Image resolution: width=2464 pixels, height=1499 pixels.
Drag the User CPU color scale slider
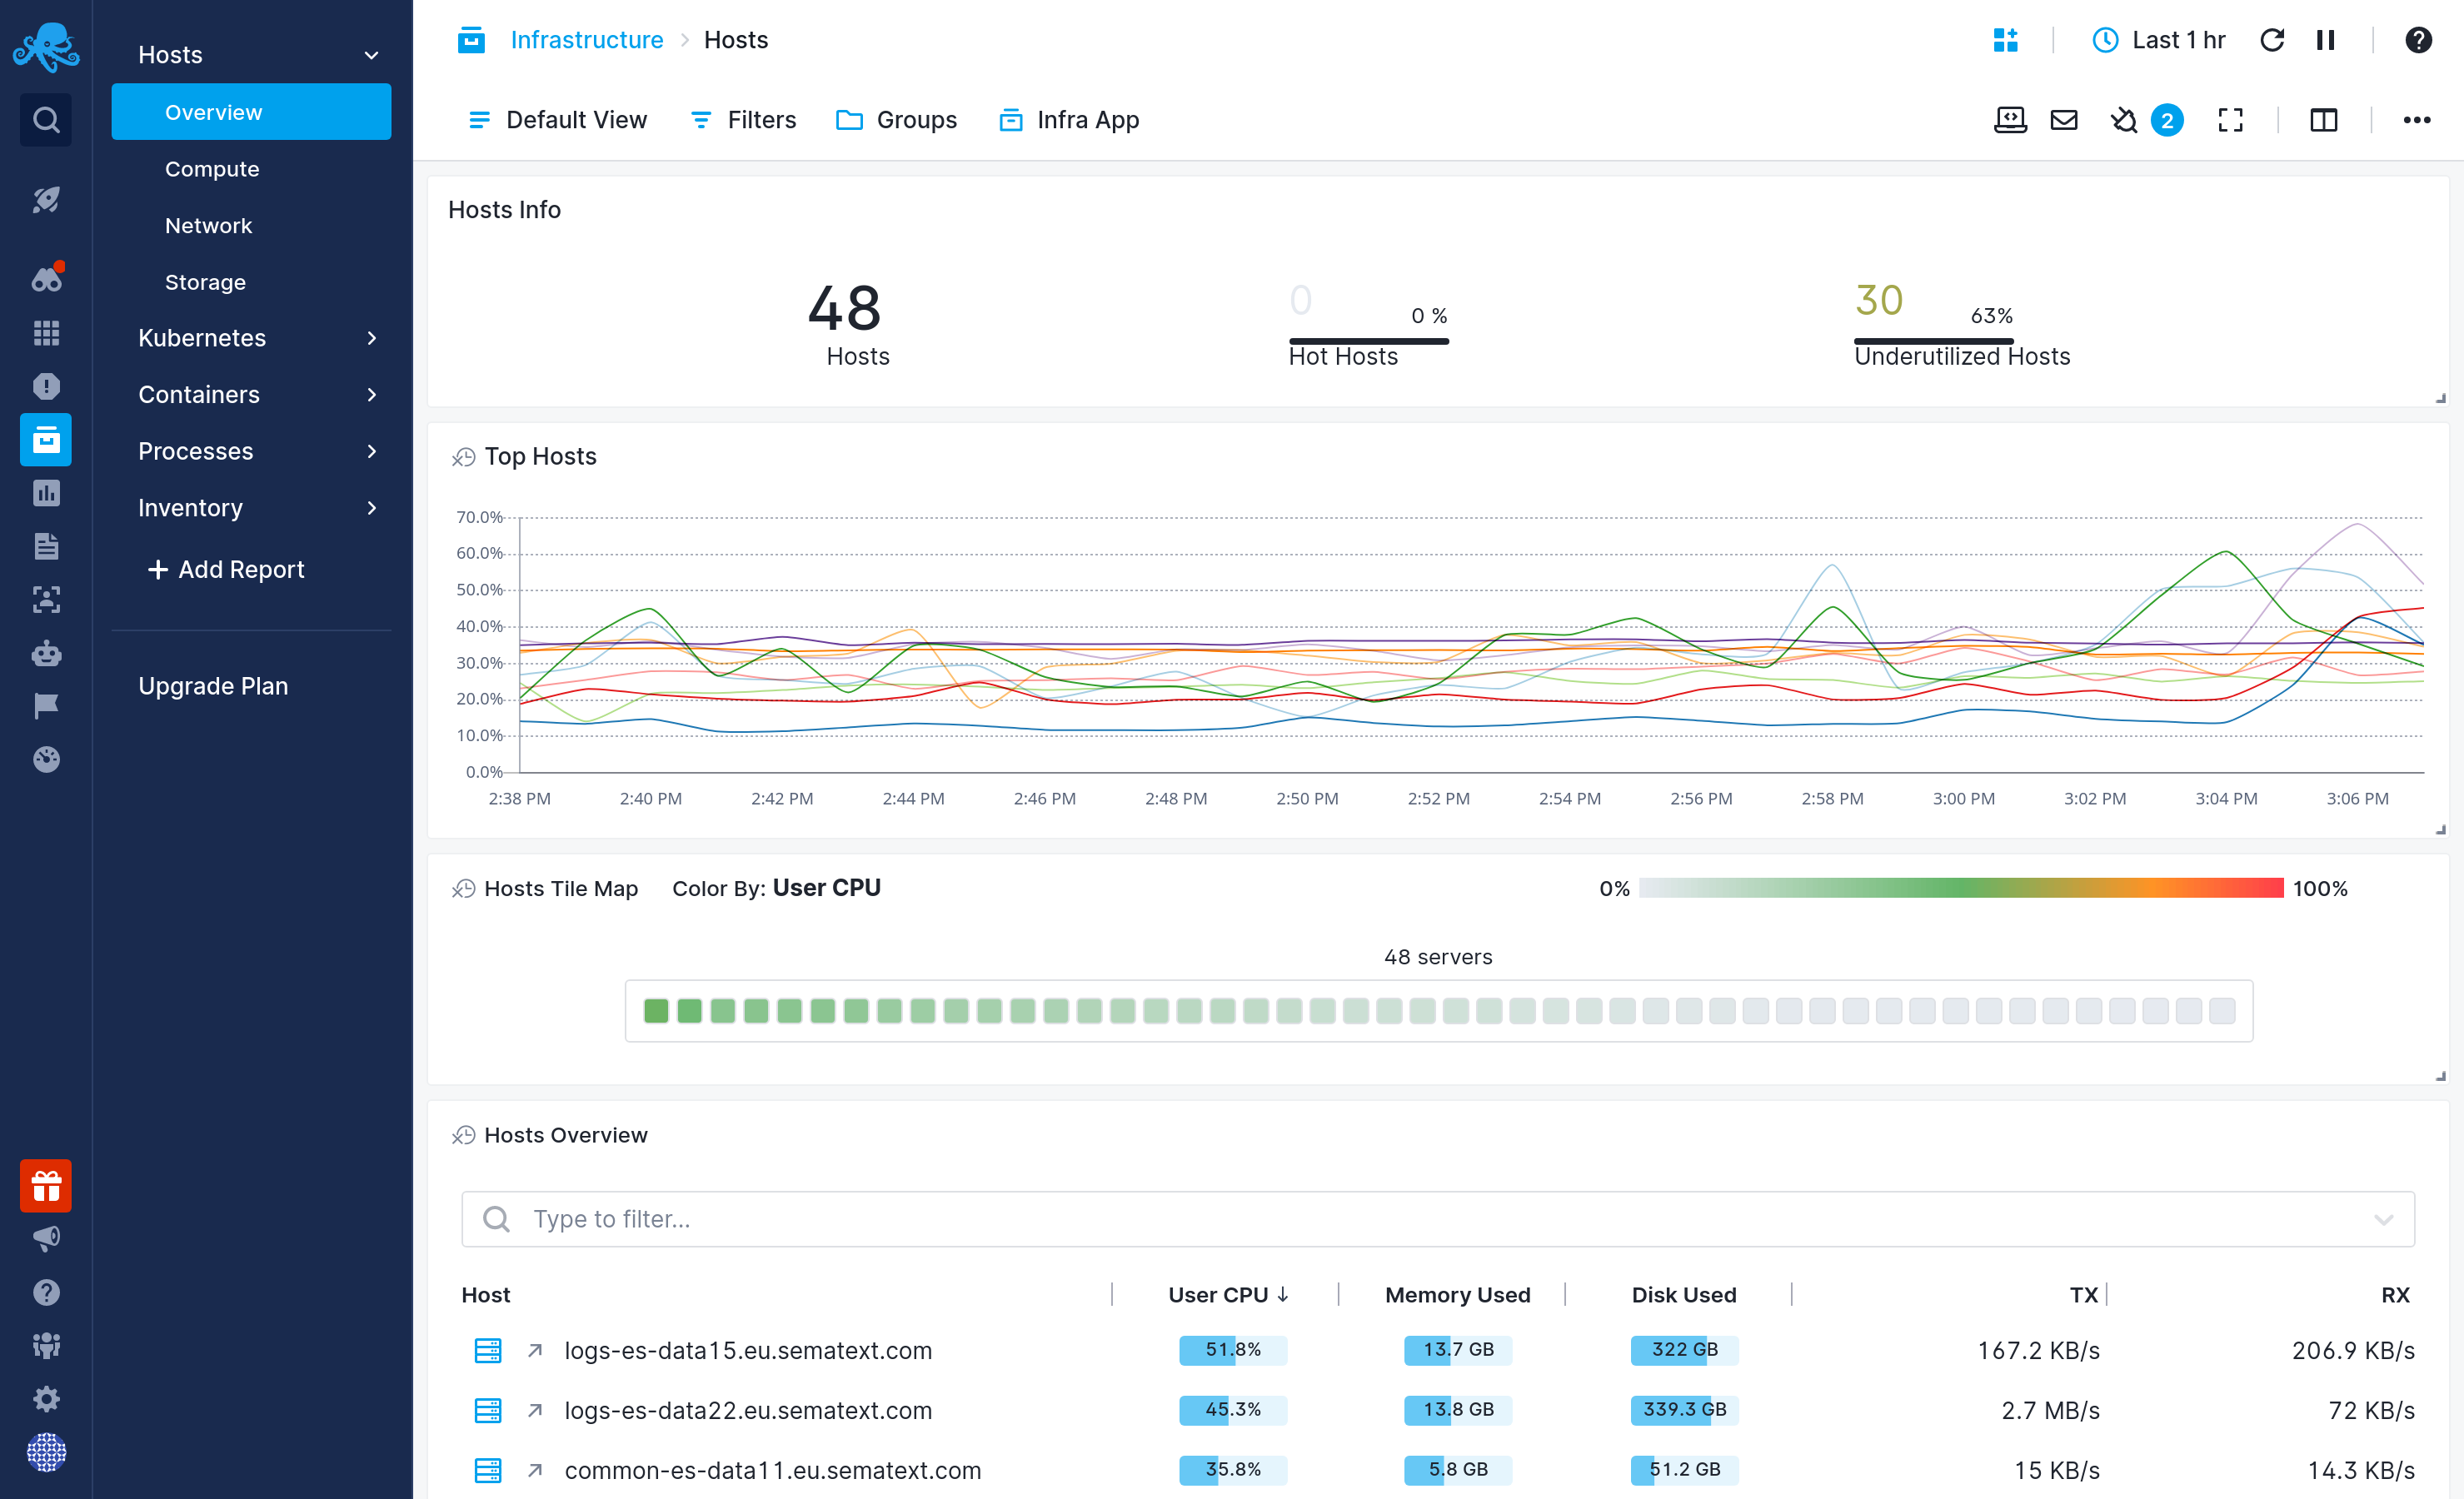1959,889
